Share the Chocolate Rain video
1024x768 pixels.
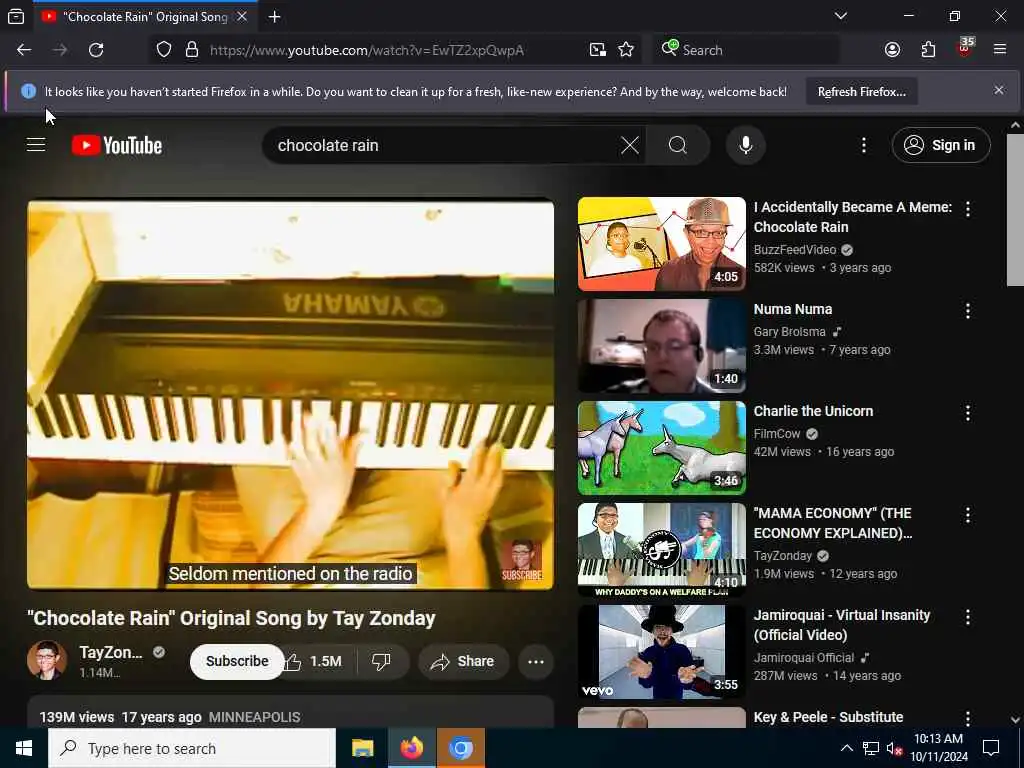pos(462,662)
